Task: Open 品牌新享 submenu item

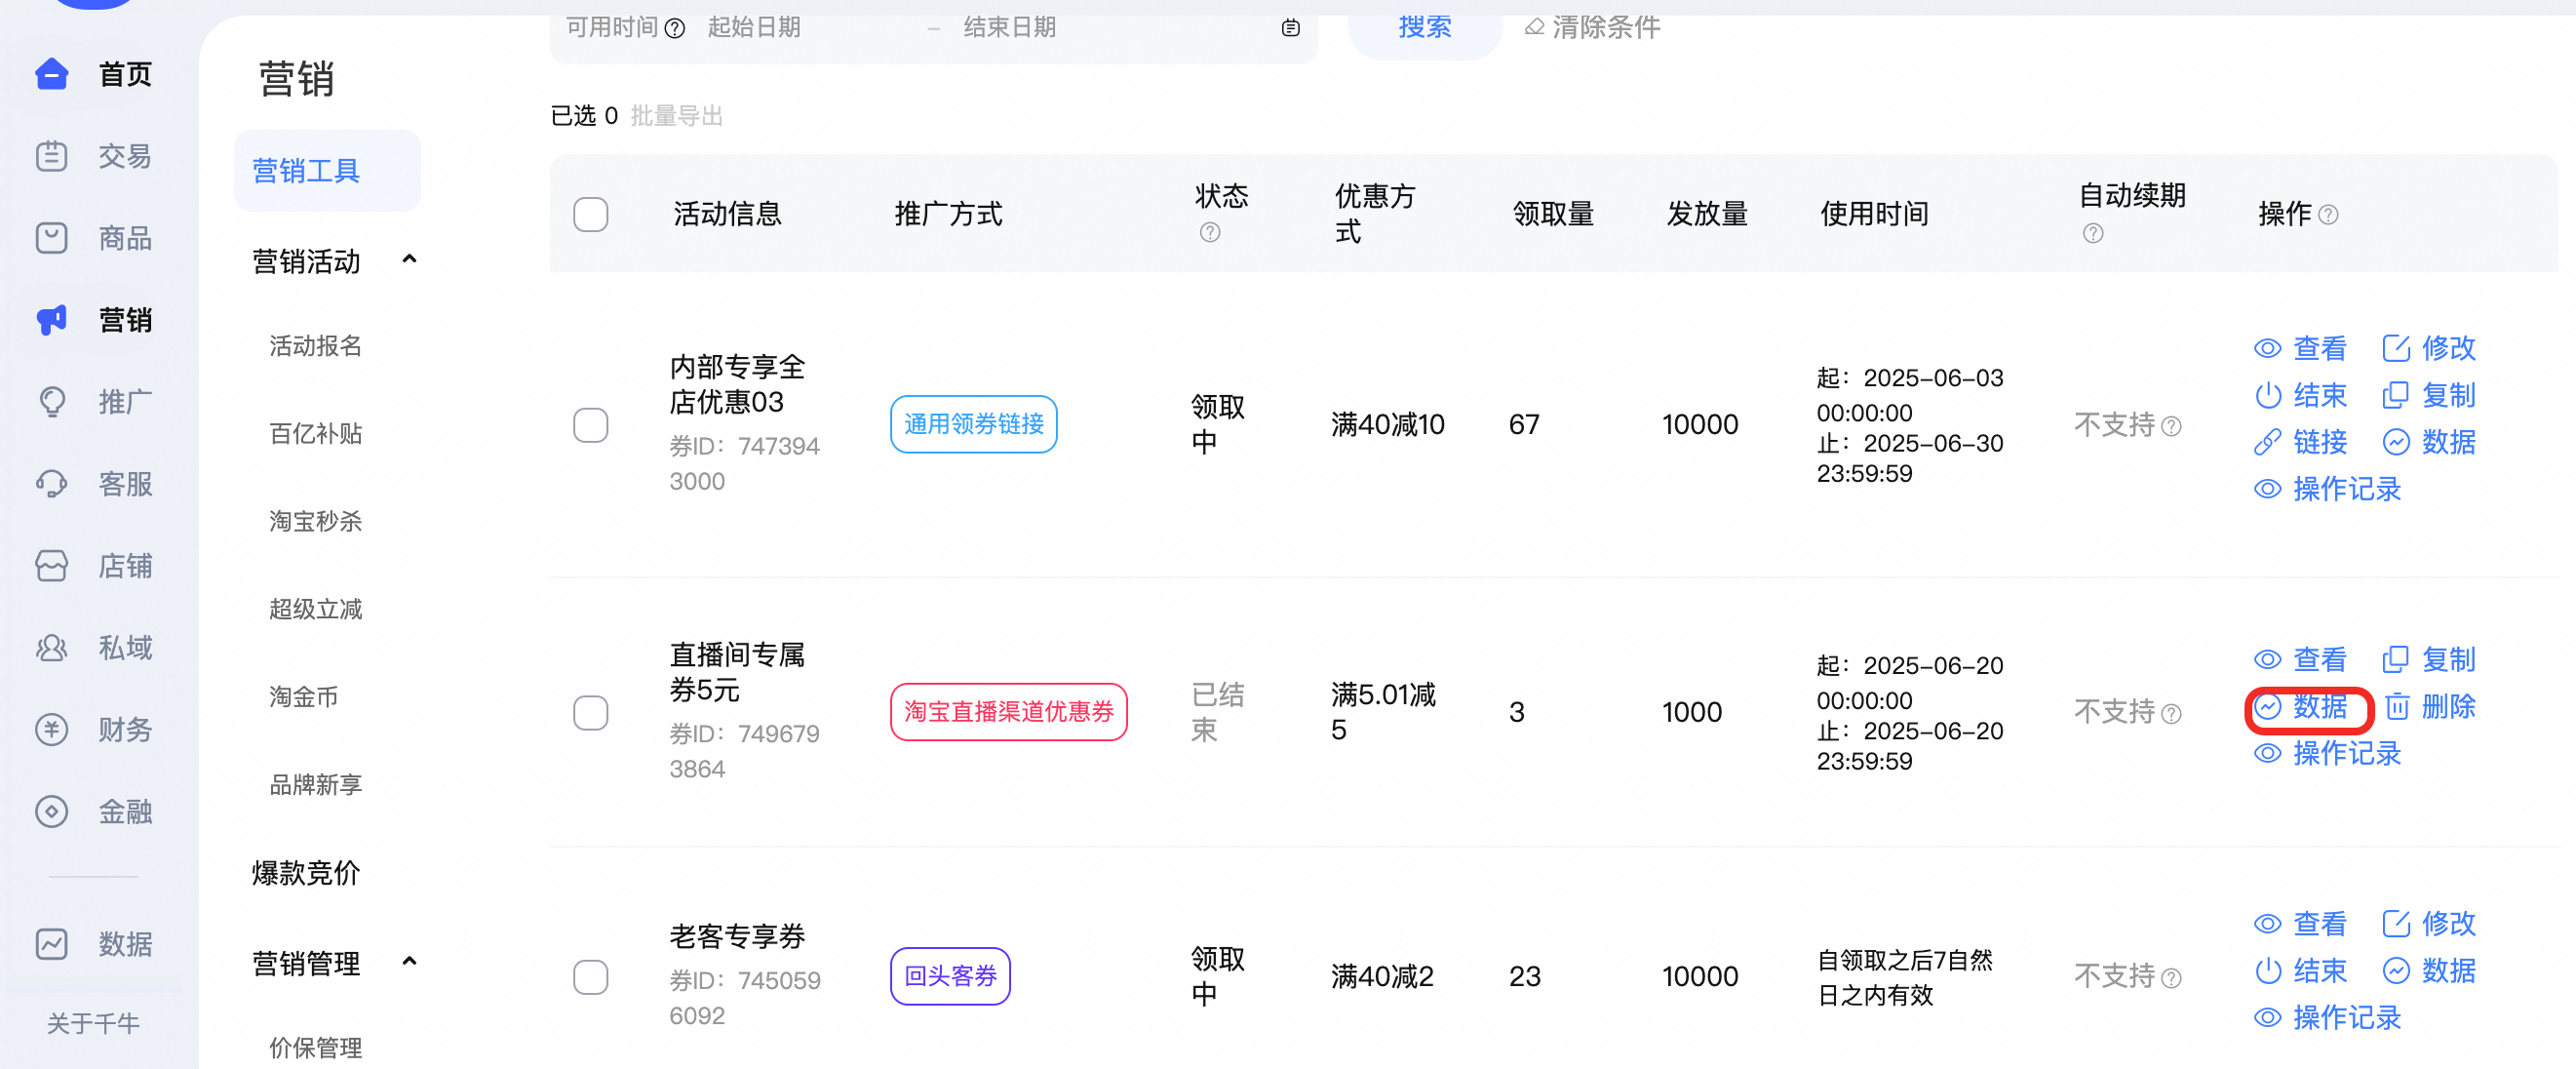Action: [x=316, y=784]
